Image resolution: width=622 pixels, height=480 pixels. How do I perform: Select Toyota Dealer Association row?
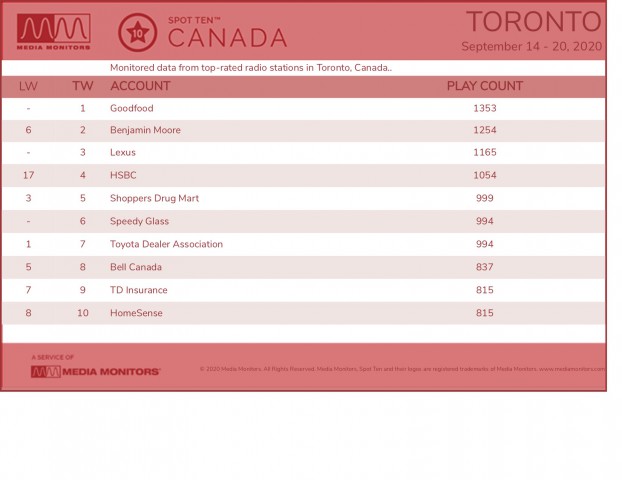coord(304,244)
